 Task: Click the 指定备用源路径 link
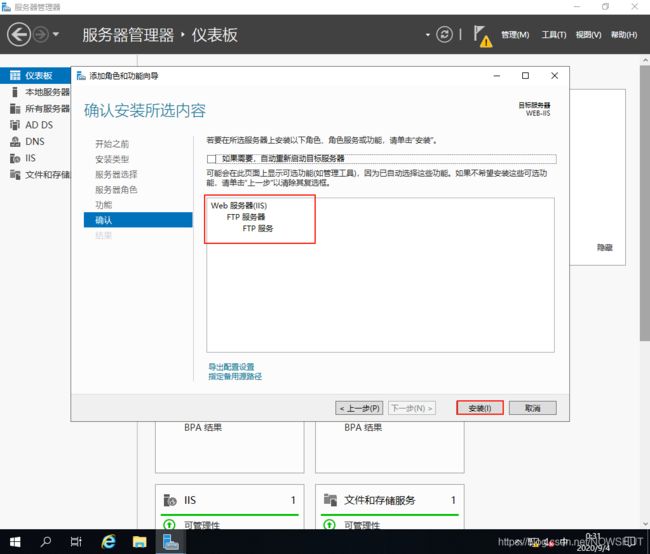coord(235,376)
